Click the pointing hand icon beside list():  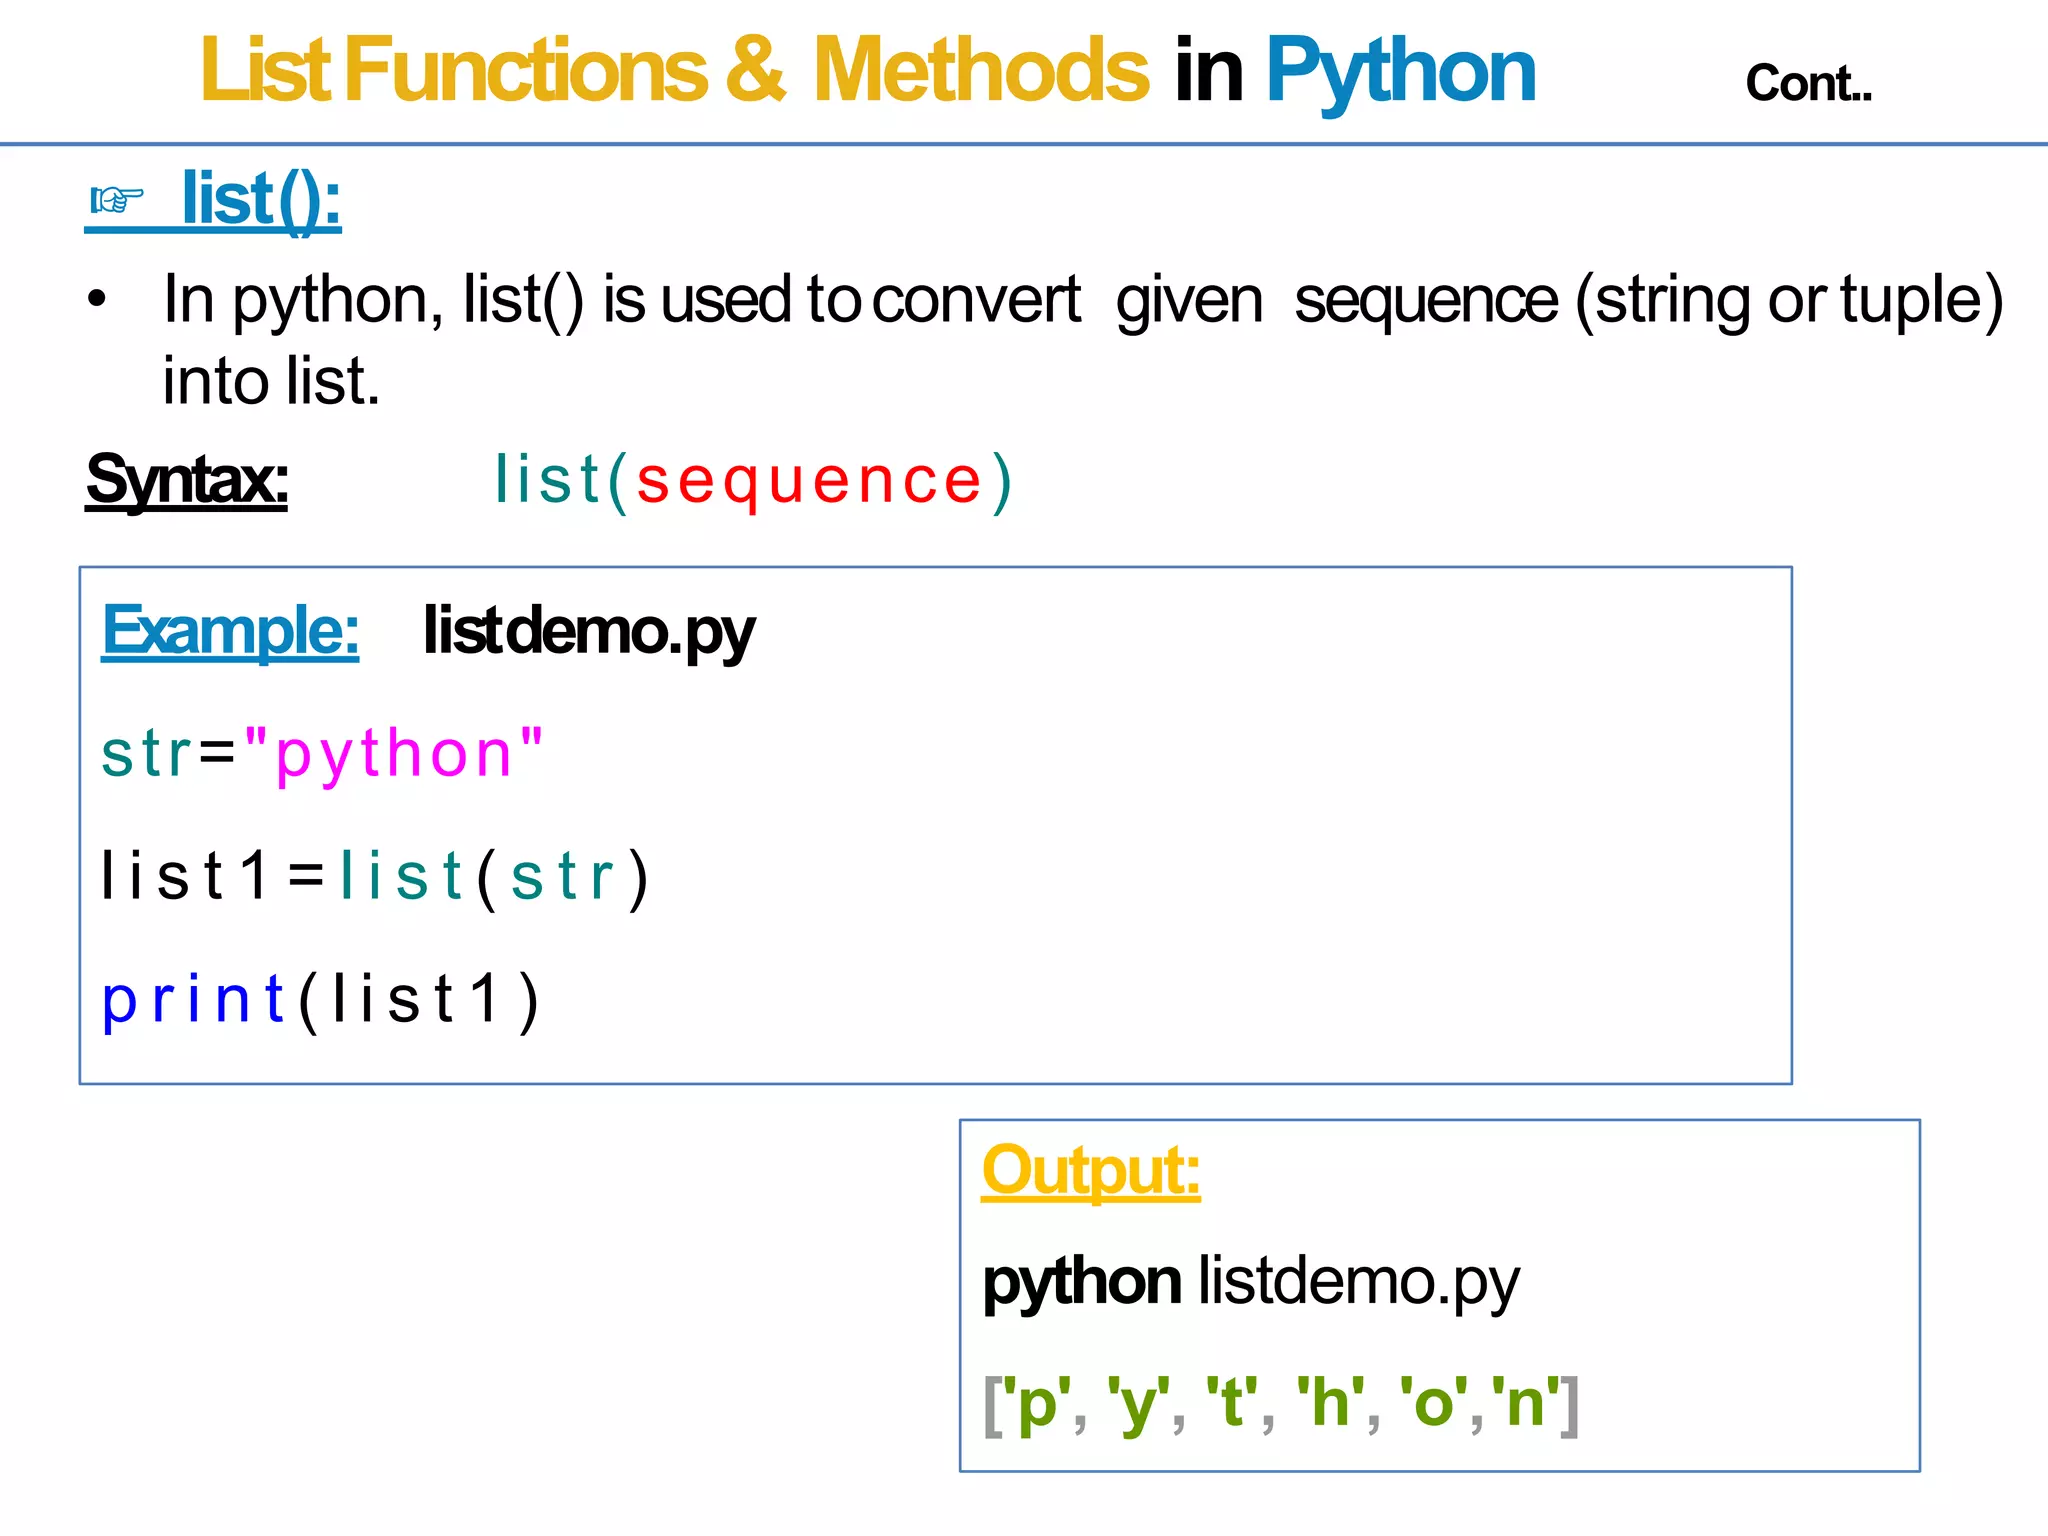tap(116, 200)
